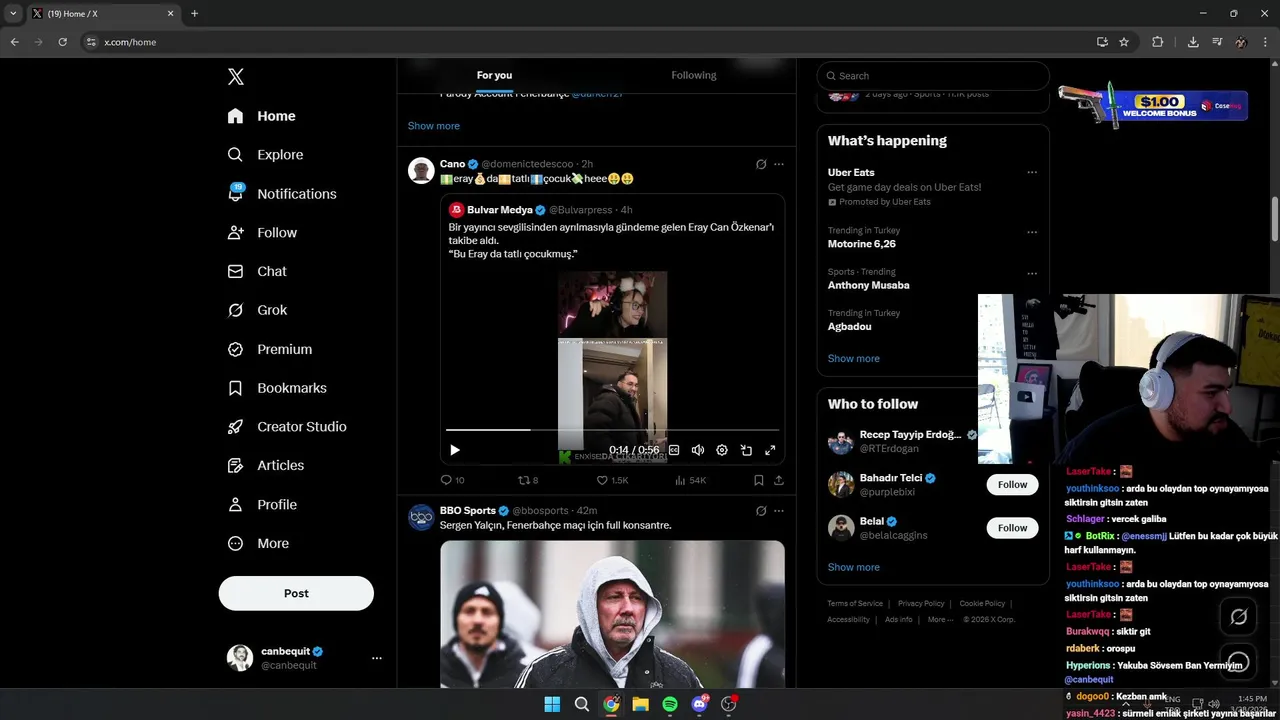Click the Bulvar Medya quoted account name
This screenshot has height=720, width=1280.
[500, 210]
